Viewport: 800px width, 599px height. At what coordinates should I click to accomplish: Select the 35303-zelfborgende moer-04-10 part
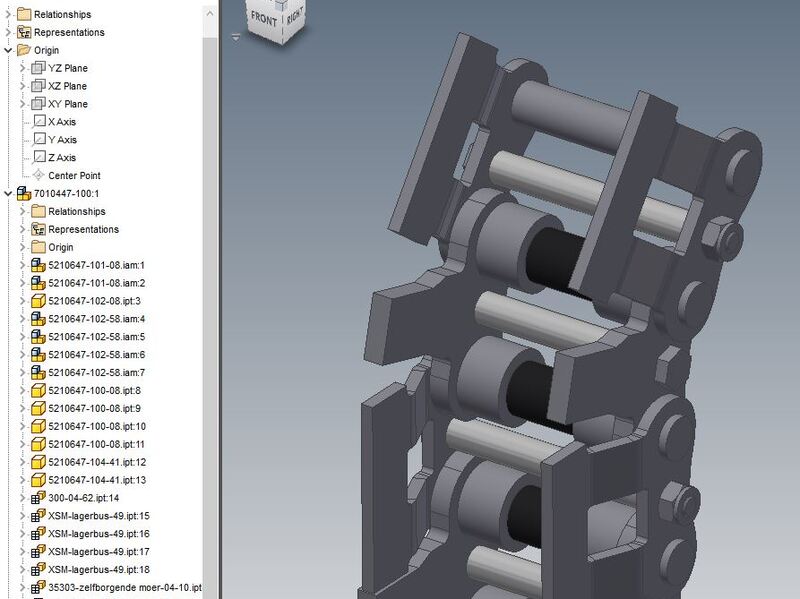click(x=125, y=587)
